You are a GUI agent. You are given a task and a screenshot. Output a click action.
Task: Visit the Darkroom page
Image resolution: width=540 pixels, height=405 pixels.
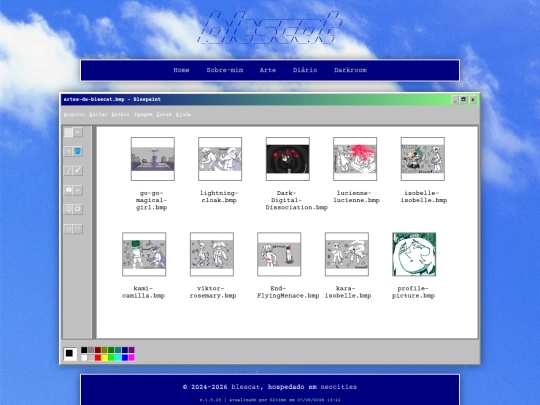(350, 70)
